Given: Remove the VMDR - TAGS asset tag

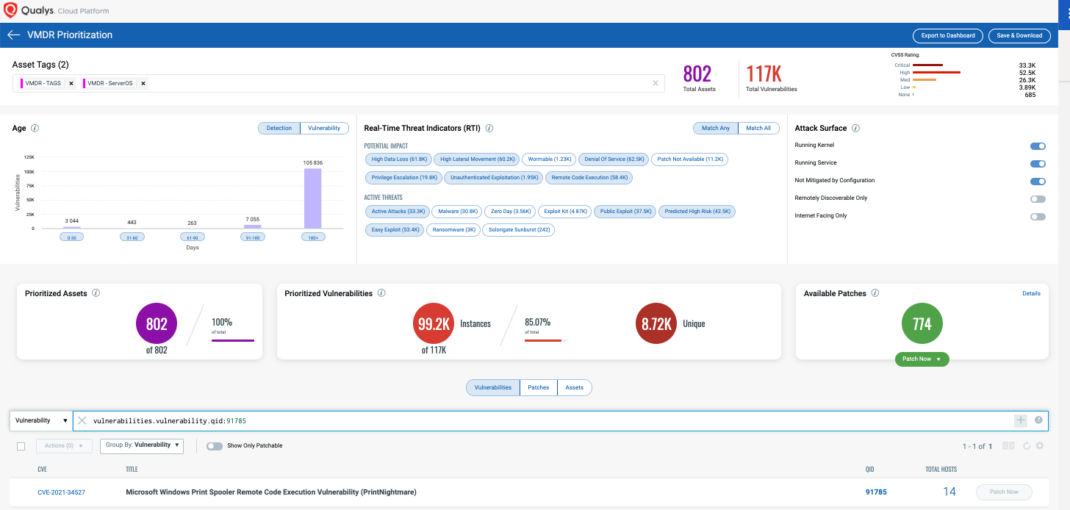Looking at the screenshot, I should [71, 83].
